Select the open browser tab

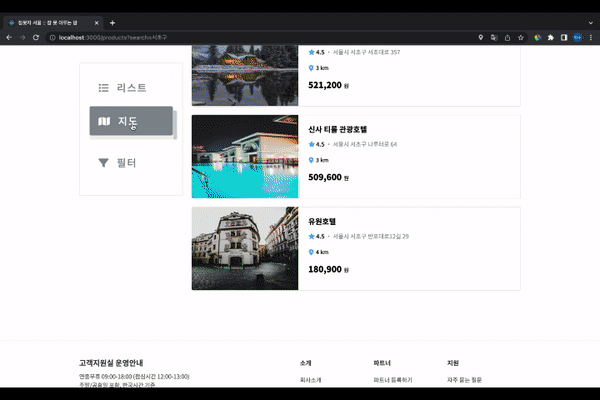pyautogui.click(x=54, y=23)
